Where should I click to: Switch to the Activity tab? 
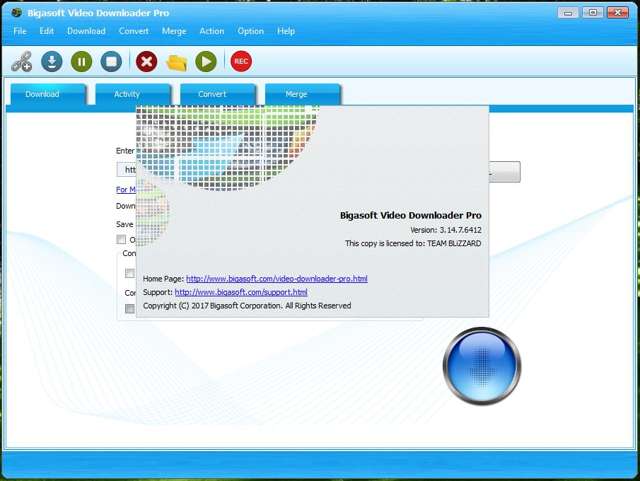133,94
